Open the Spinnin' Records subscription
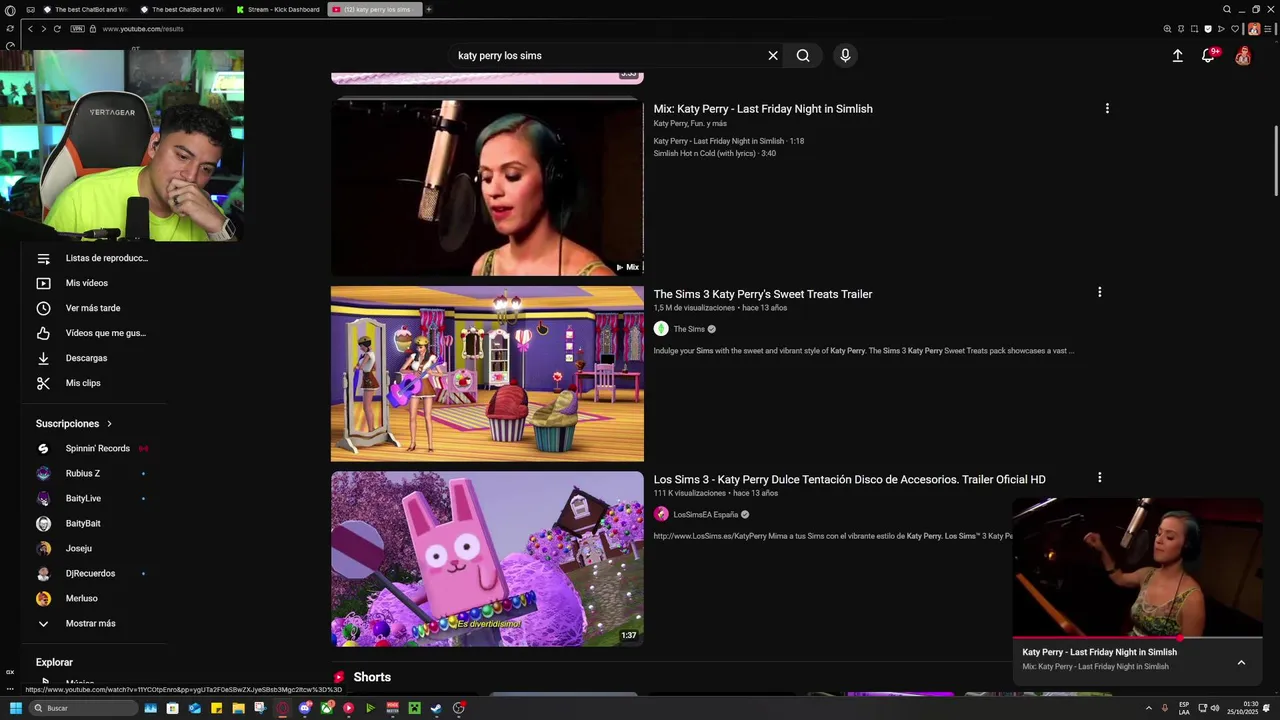Image resolution: width=1280 pixels, height=720 pixels. pos(93,448)
